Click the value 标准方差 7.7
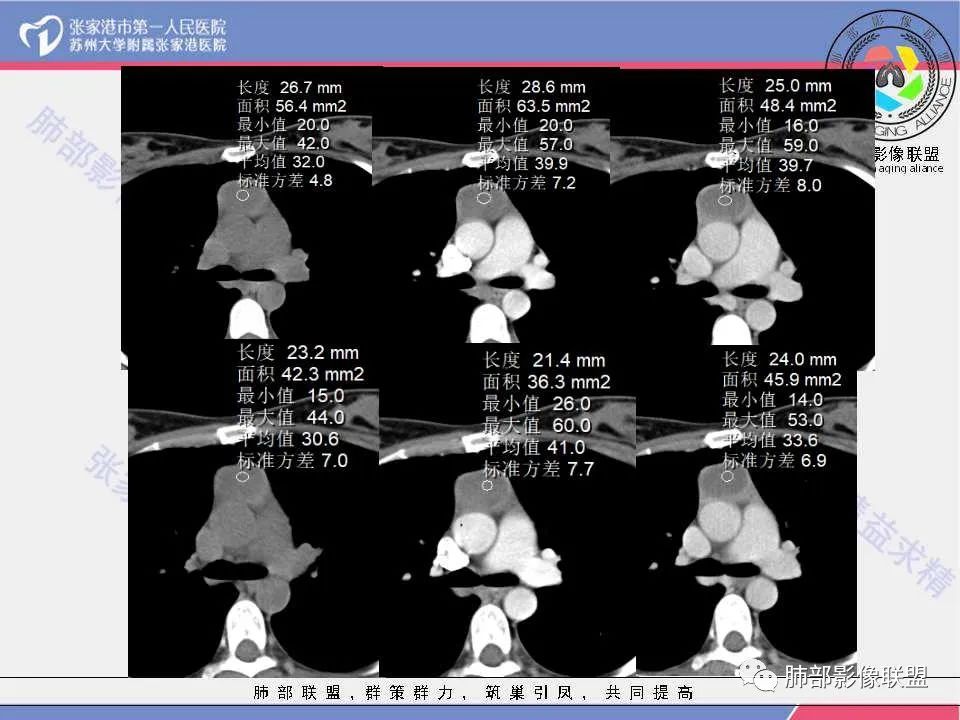Image resolution: width=960 pixels, height=720 pixels. pos(539,469)
